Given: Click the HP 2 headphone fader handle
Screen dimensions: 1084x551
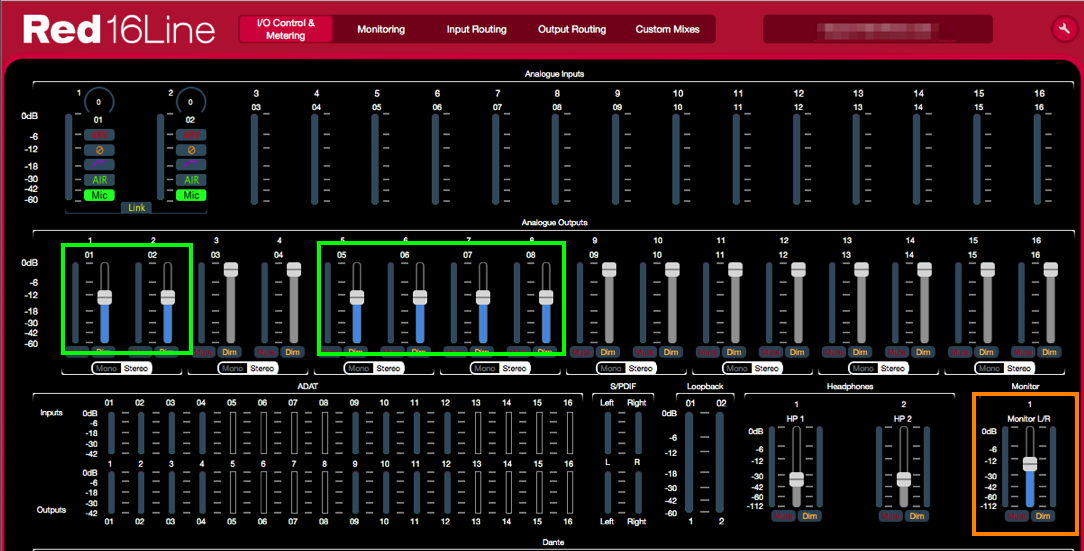Looking at the screenshot, I should pos(904,479).
